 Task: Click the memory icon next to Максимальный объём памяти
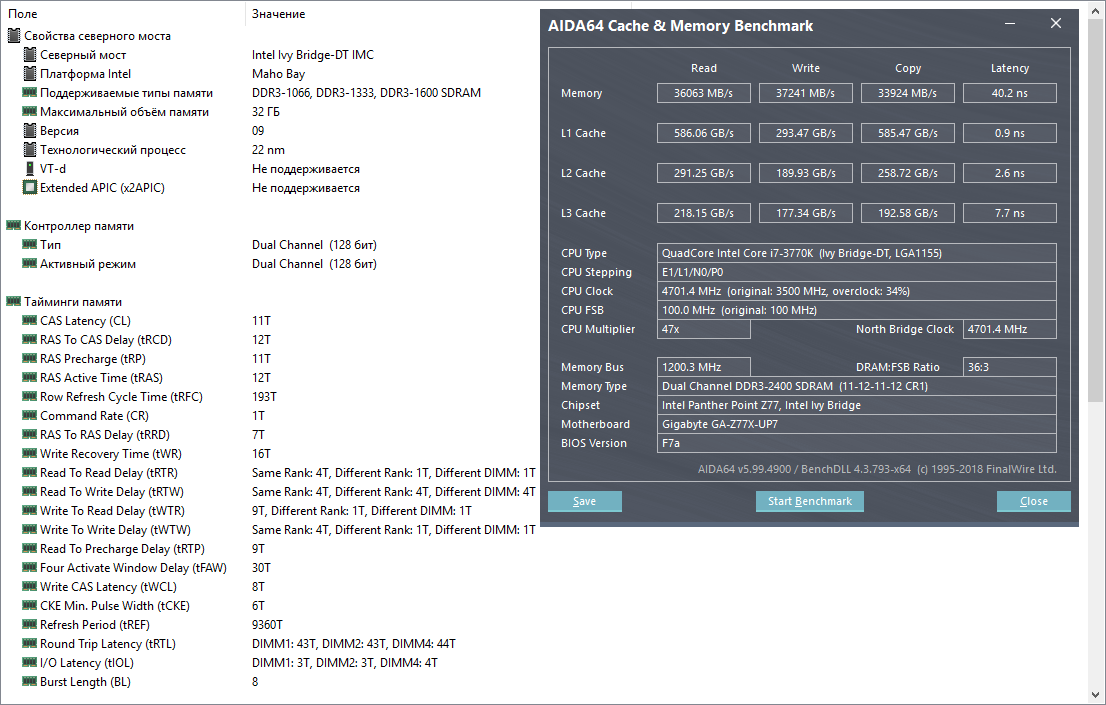[30, 111]
